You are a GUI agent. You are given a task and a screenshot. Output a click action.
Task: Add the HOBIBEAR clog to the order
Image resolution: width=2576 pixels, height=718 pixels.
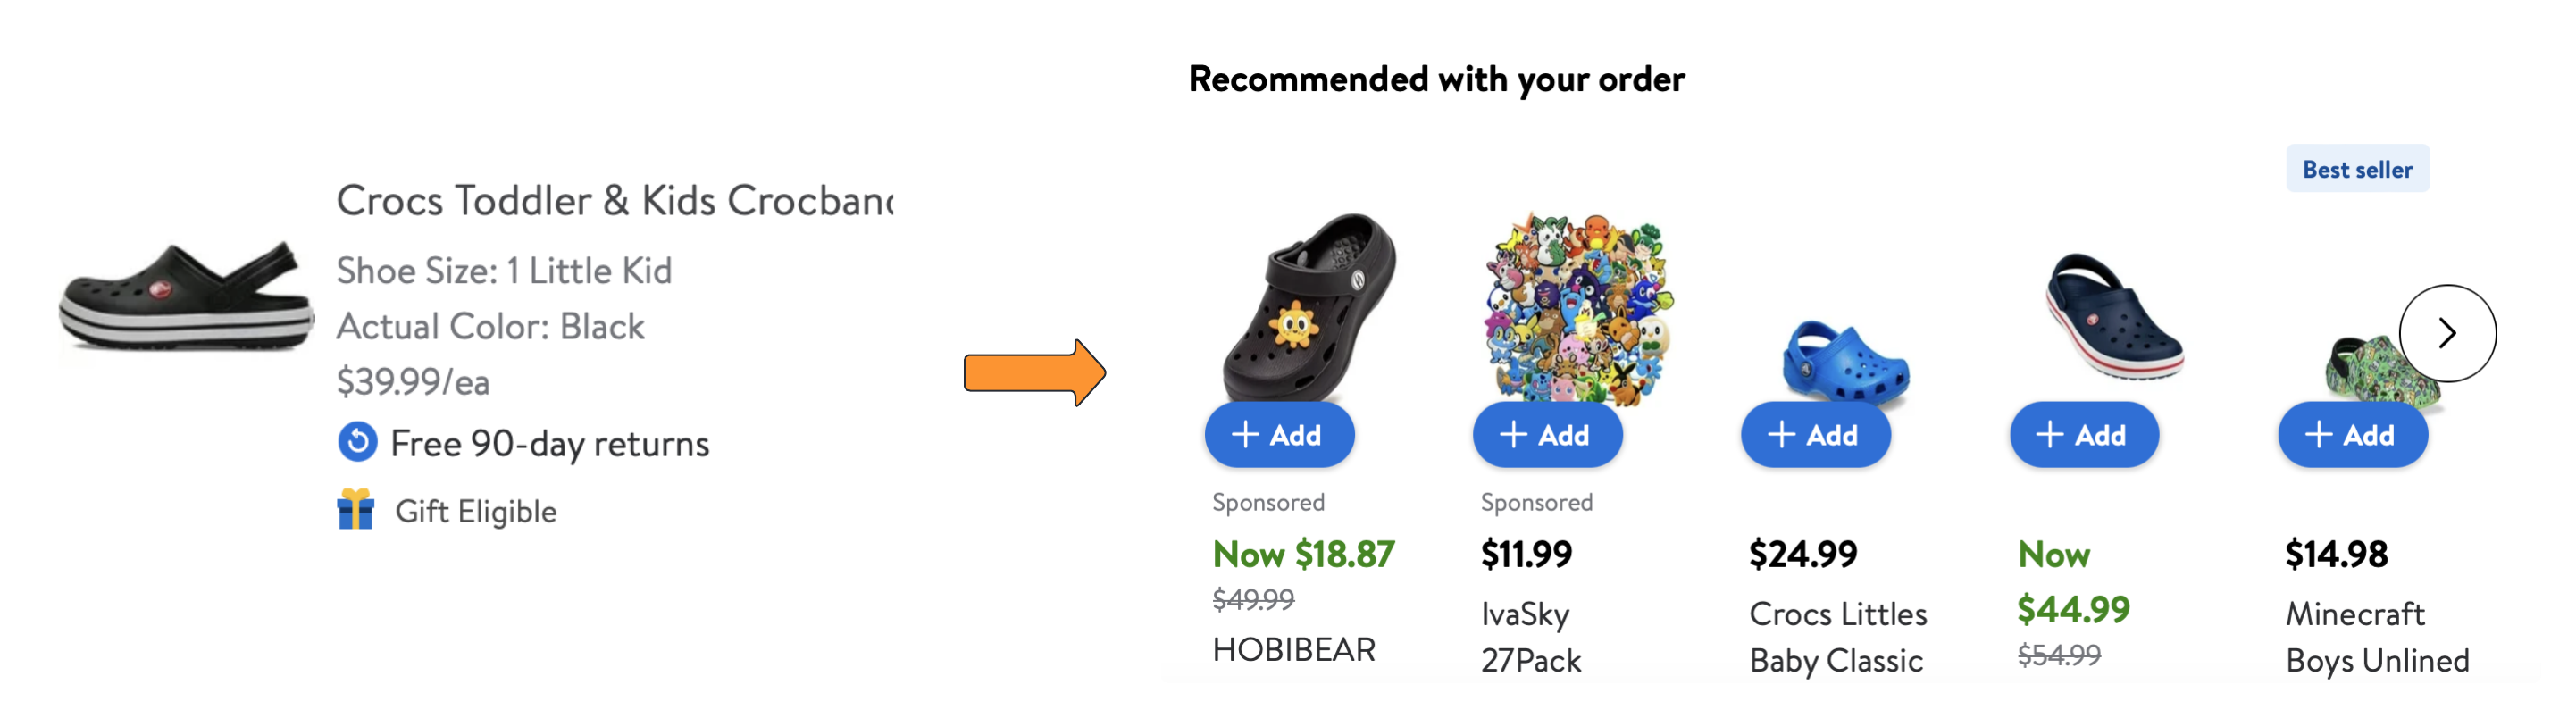tap(1279, 435)
